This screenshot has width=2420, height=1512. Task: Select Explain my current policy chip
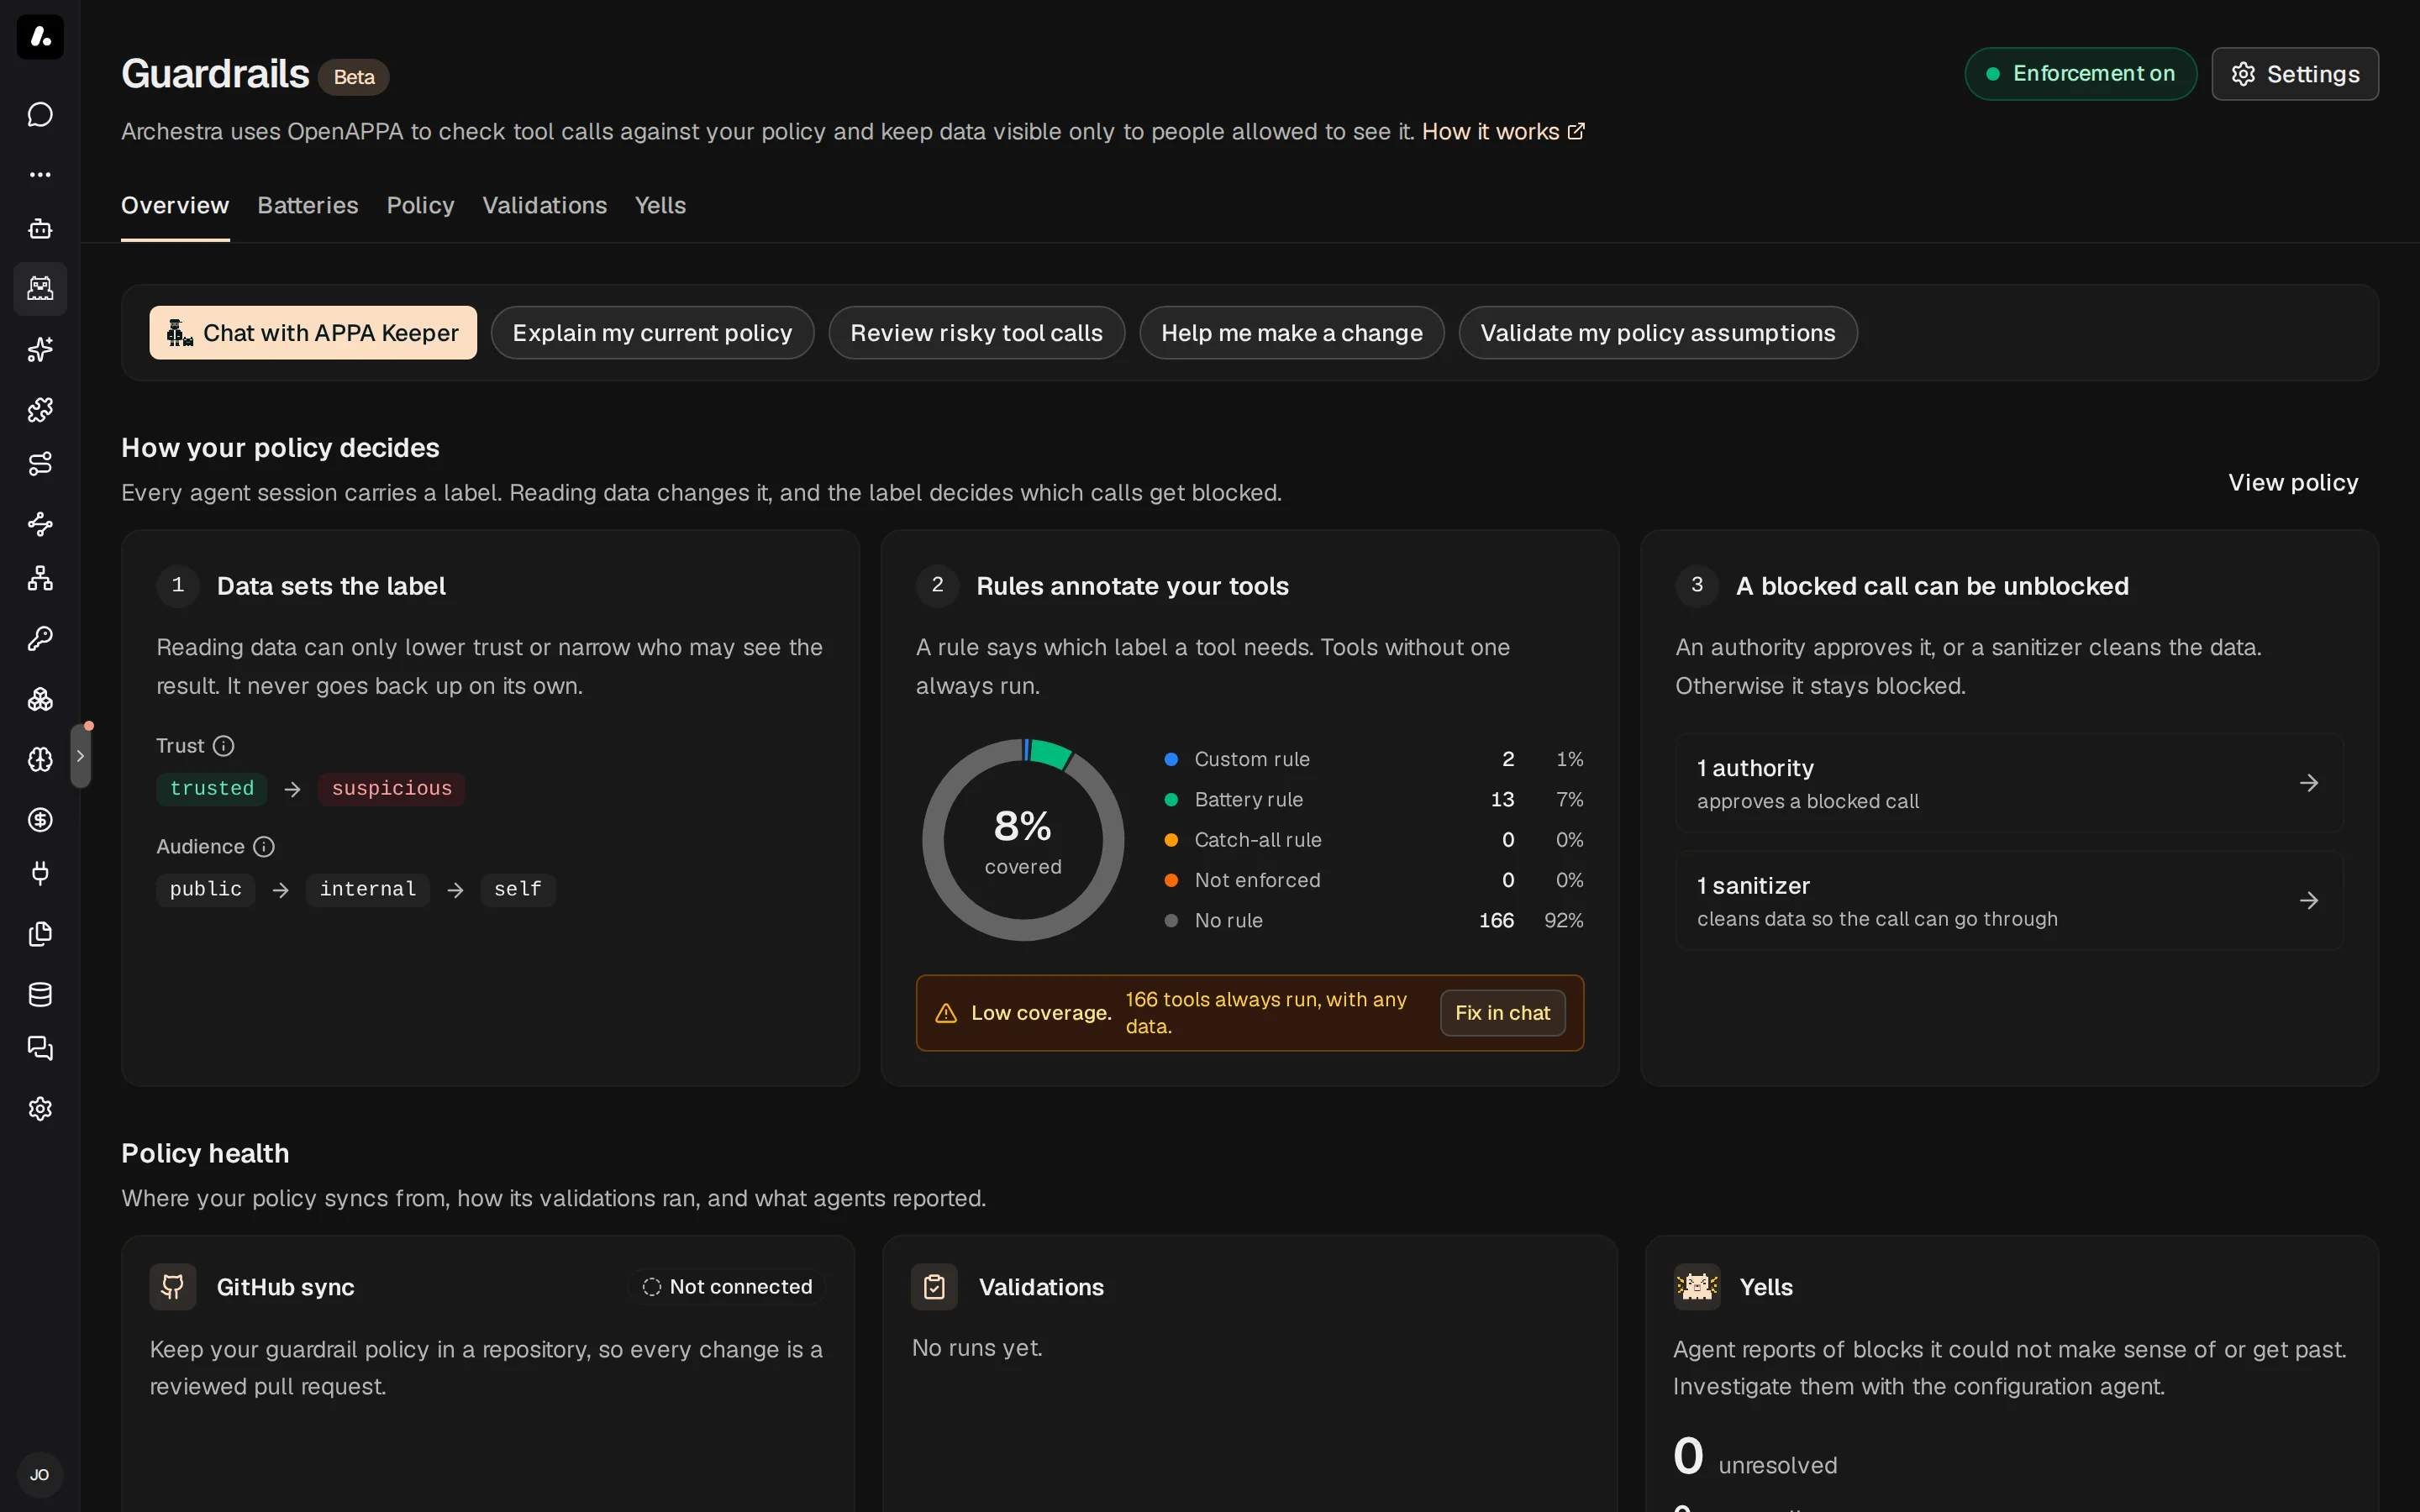(652, 333)
